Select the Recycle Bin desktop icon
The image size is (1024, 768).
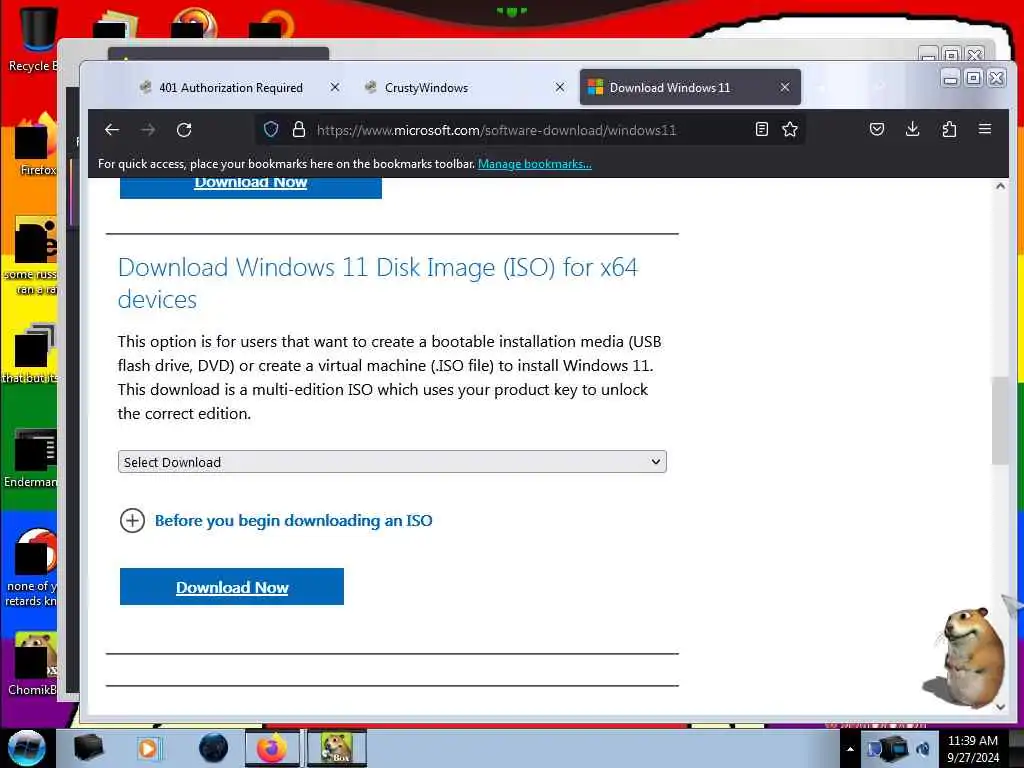pos(33,39)
